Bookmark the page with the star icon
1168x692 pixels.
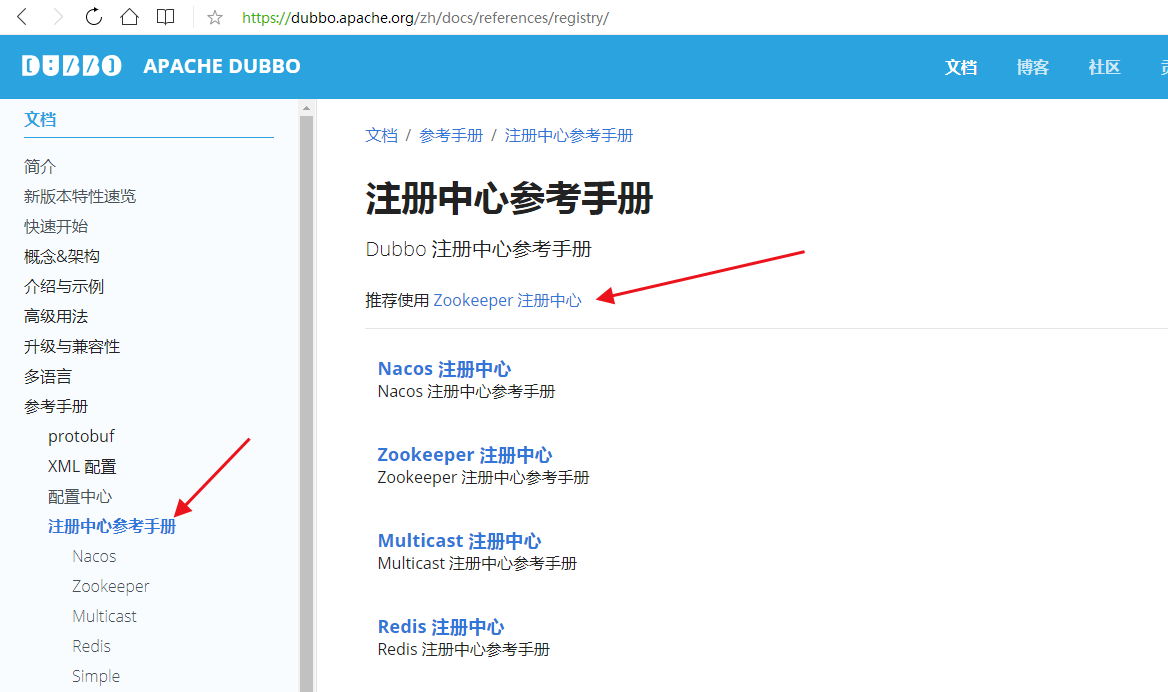tap(215, 17)
